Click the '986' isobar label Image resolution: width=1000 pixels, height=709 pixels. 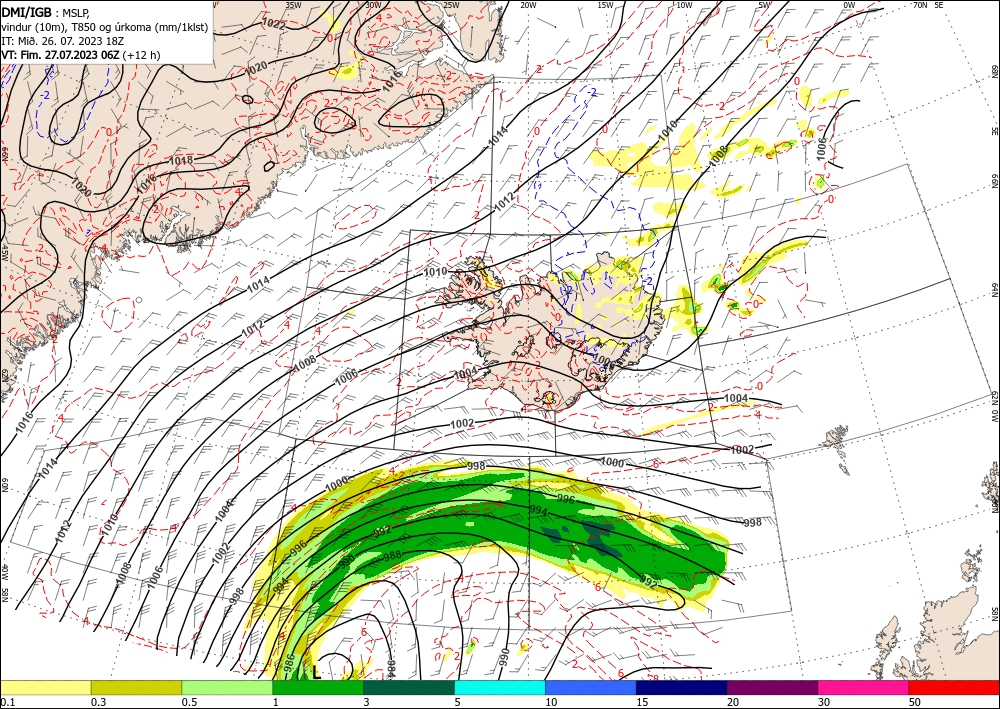click(288, 661)
